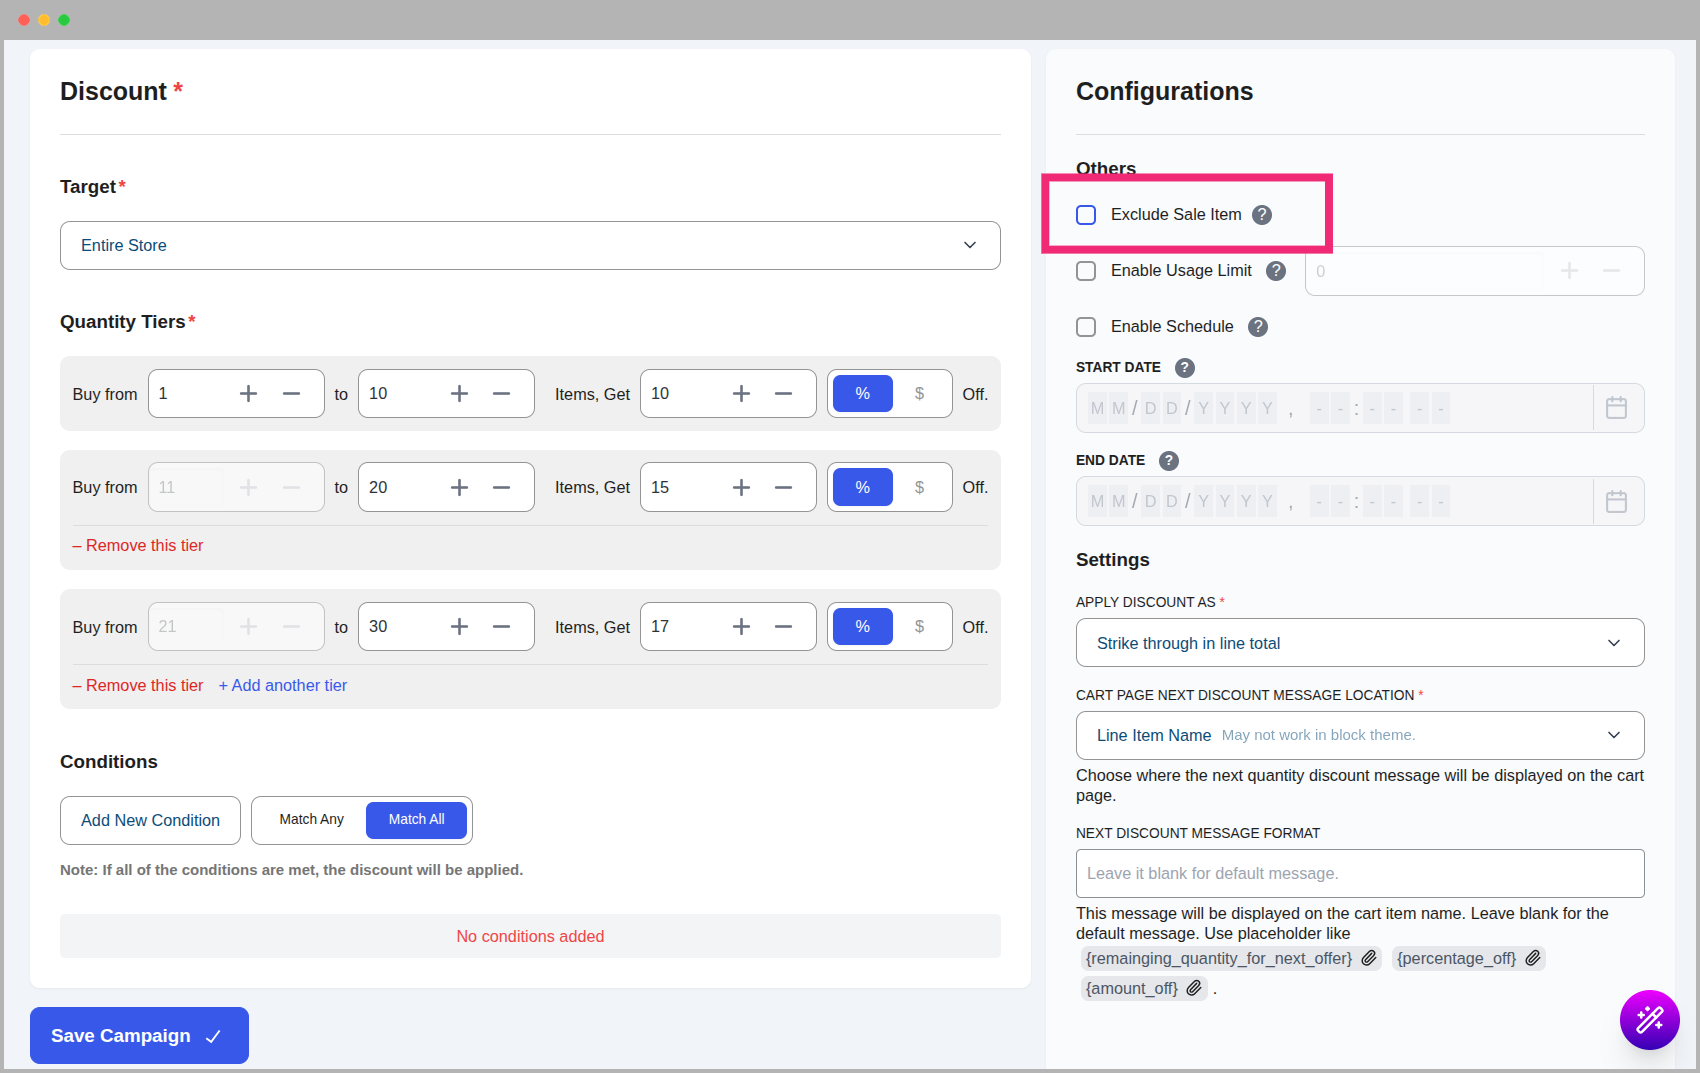This screenshot has width=1700, height=1073.
Task: Expand the Apply Discount As dropdown
Action: 1359,643
